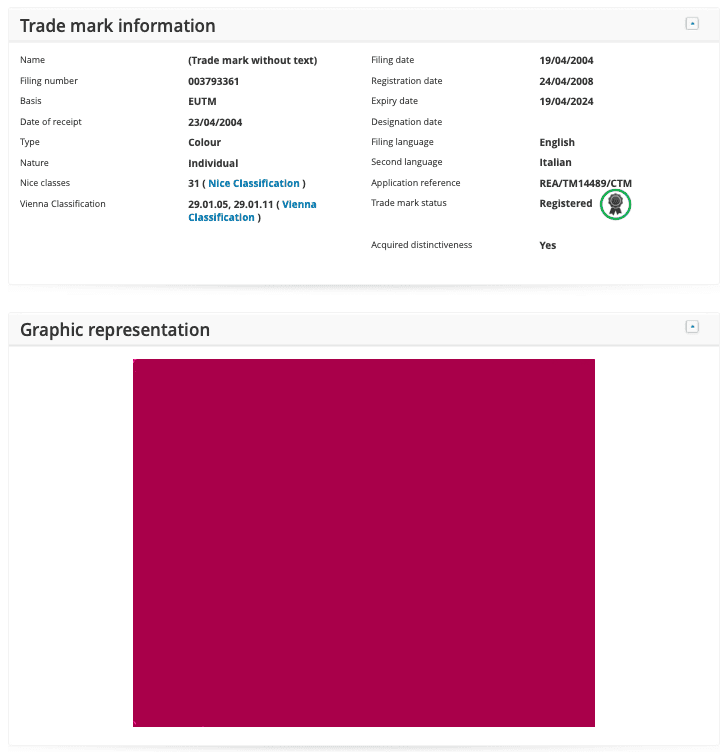Select the expiry date 19/04/2024
The width and height of the screenshot is (726, 752).
pos(566,101)
